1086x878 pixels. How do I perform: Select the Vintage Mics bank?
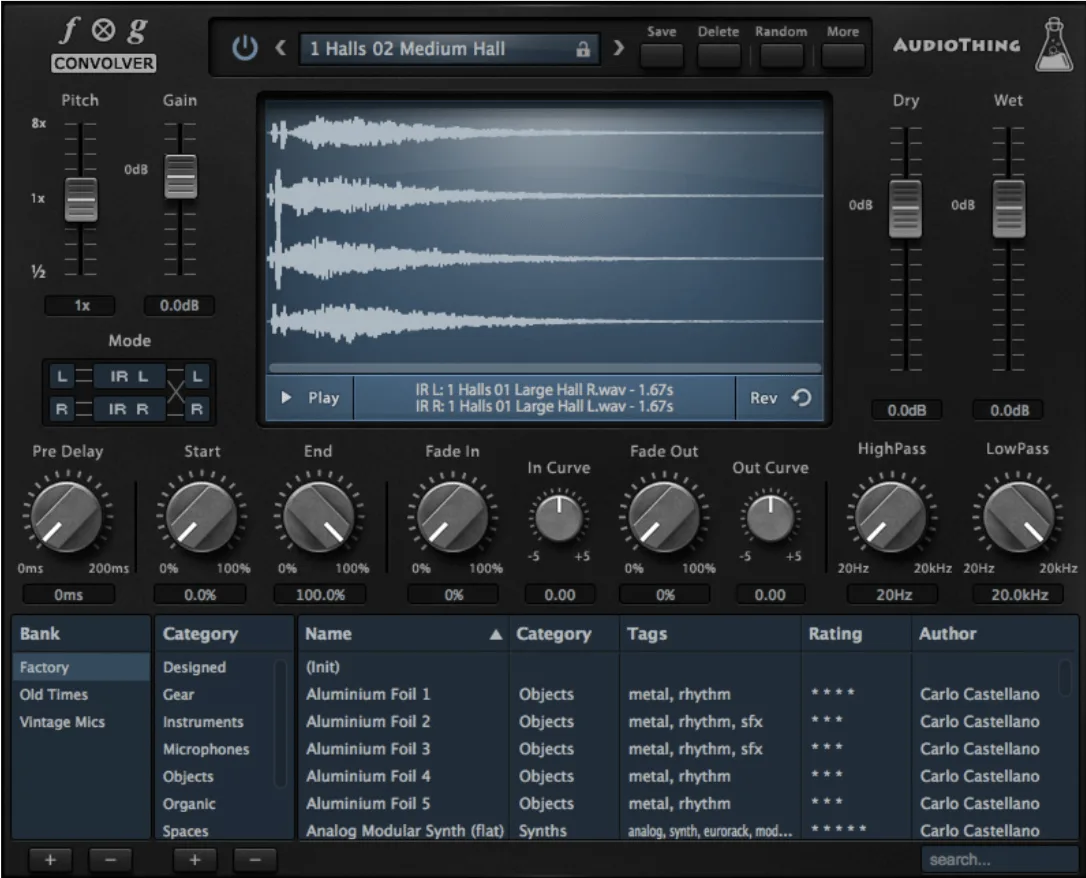81,722
